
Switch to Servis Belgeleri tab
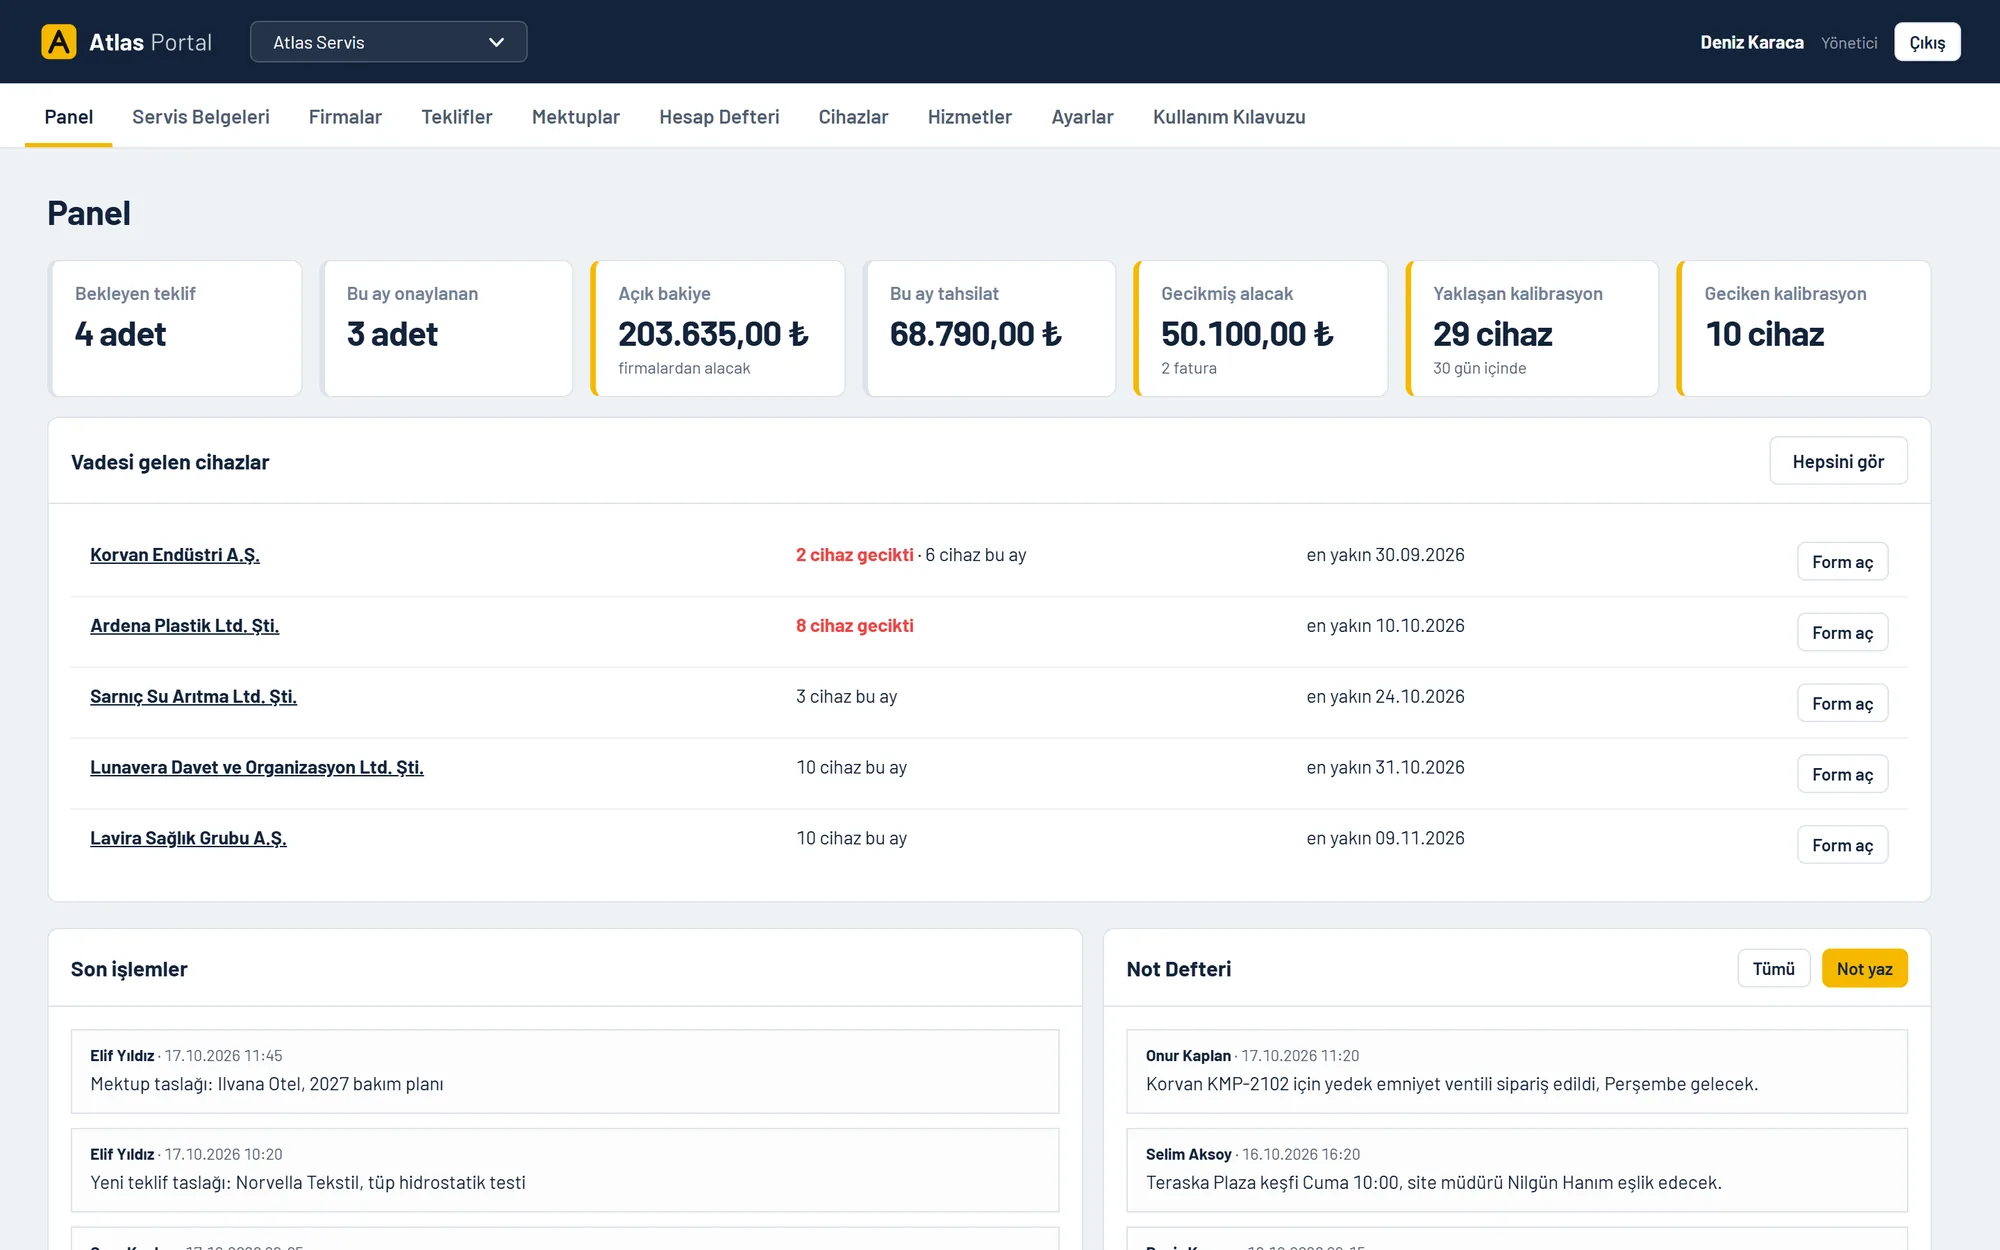coord(201,117)
